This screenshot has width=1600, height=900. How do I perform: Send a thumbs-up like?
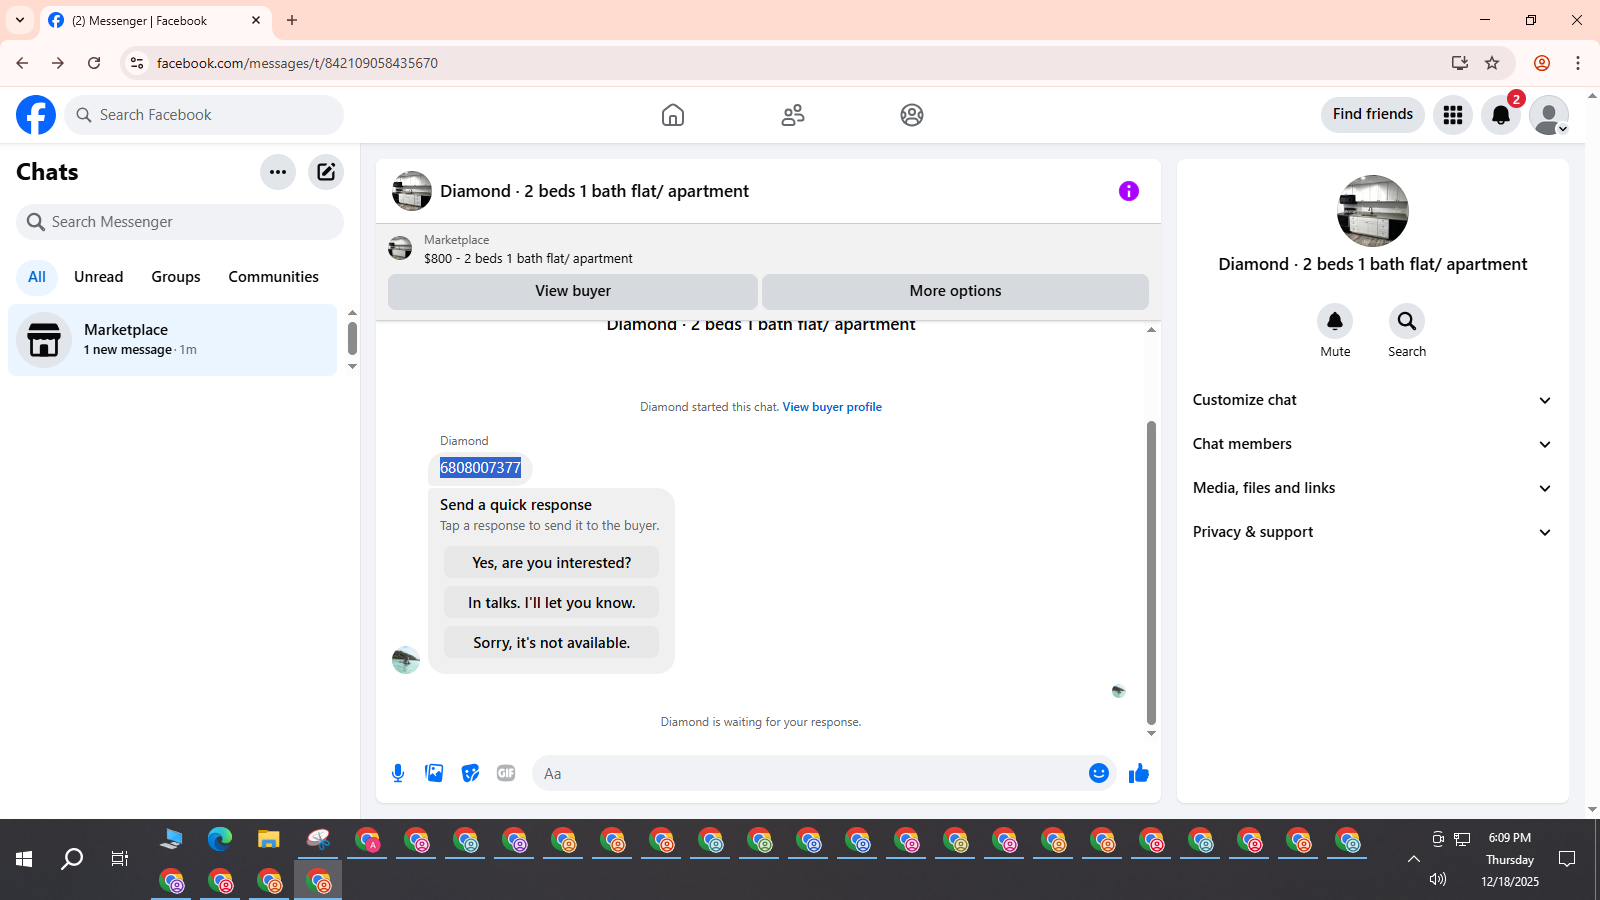[x=1139, y=773]
